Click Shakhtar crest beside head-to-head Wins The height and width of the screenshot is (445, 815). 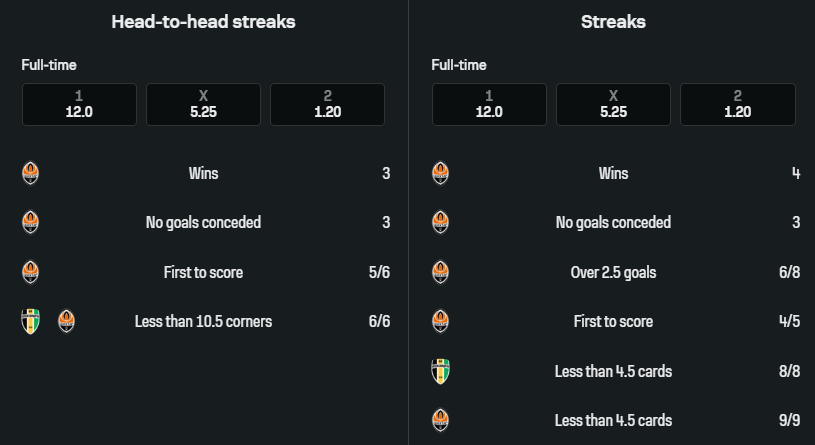point(31,173)
